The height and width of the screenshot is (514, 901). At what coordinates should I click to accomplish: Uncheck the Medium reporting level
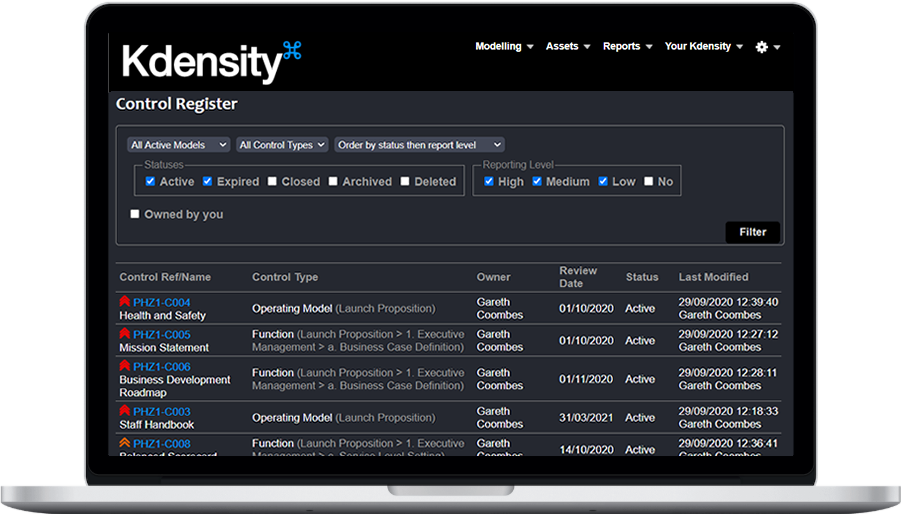[x=537, y=181]
